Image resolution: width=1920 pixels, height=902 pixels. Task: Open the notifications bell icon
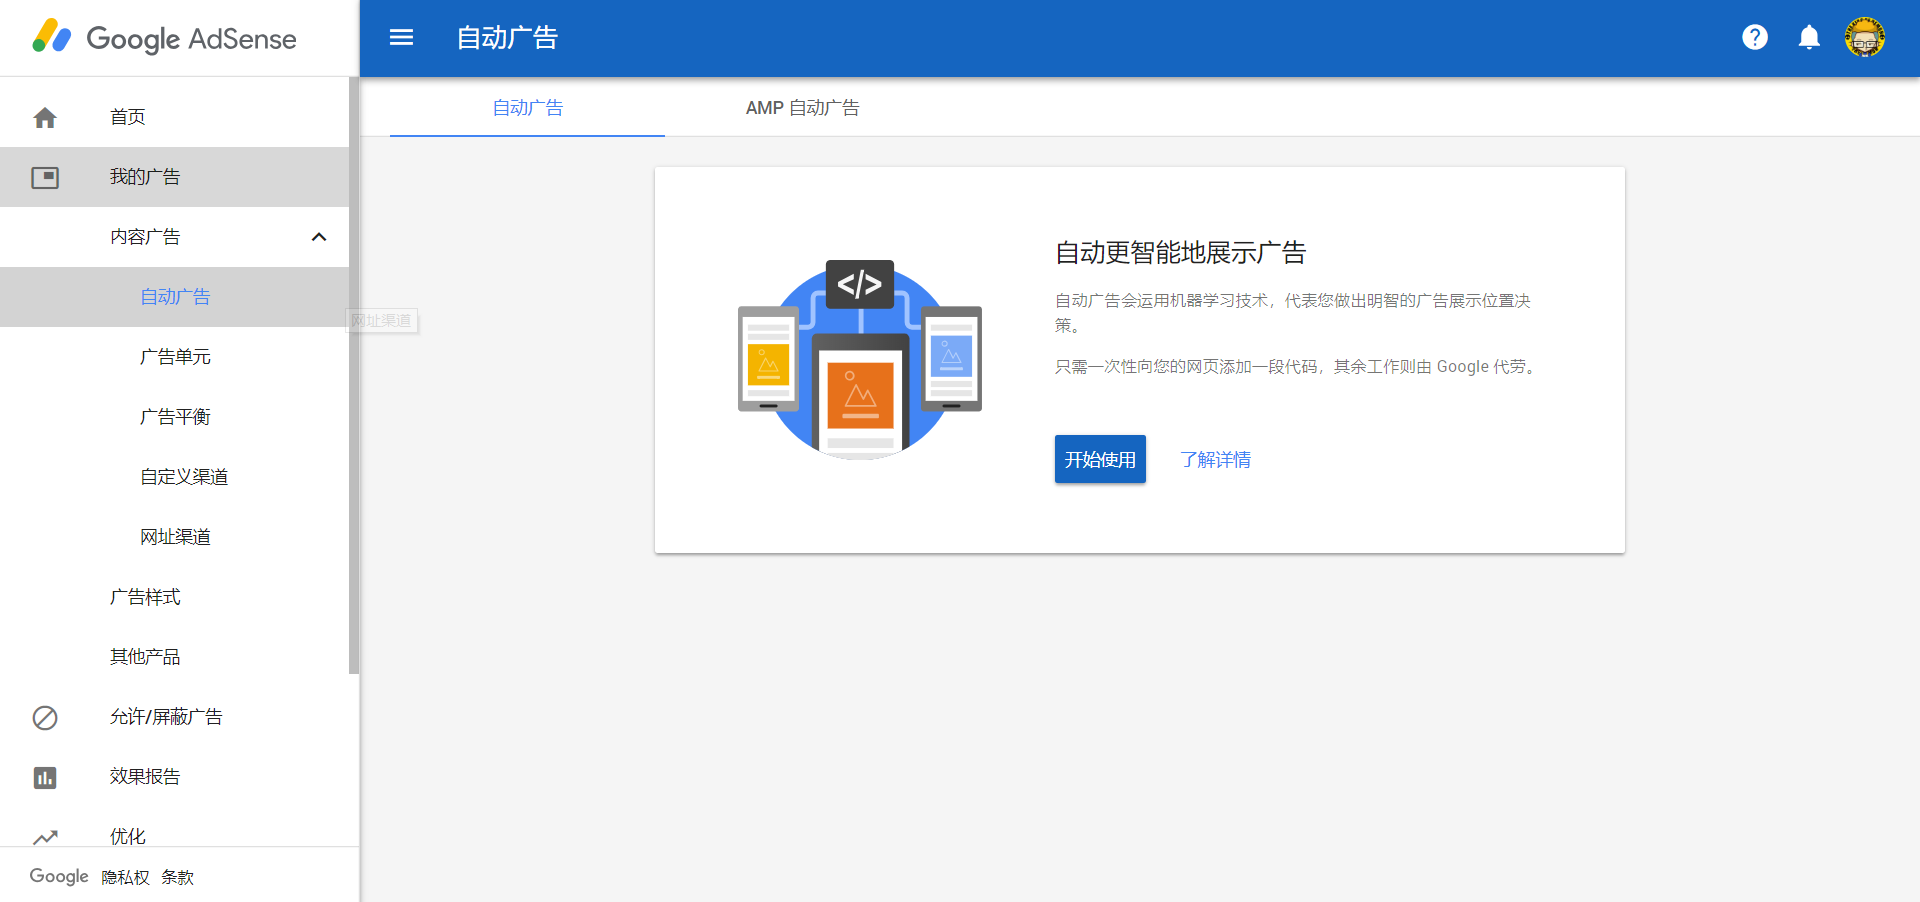click(1808, 38)
